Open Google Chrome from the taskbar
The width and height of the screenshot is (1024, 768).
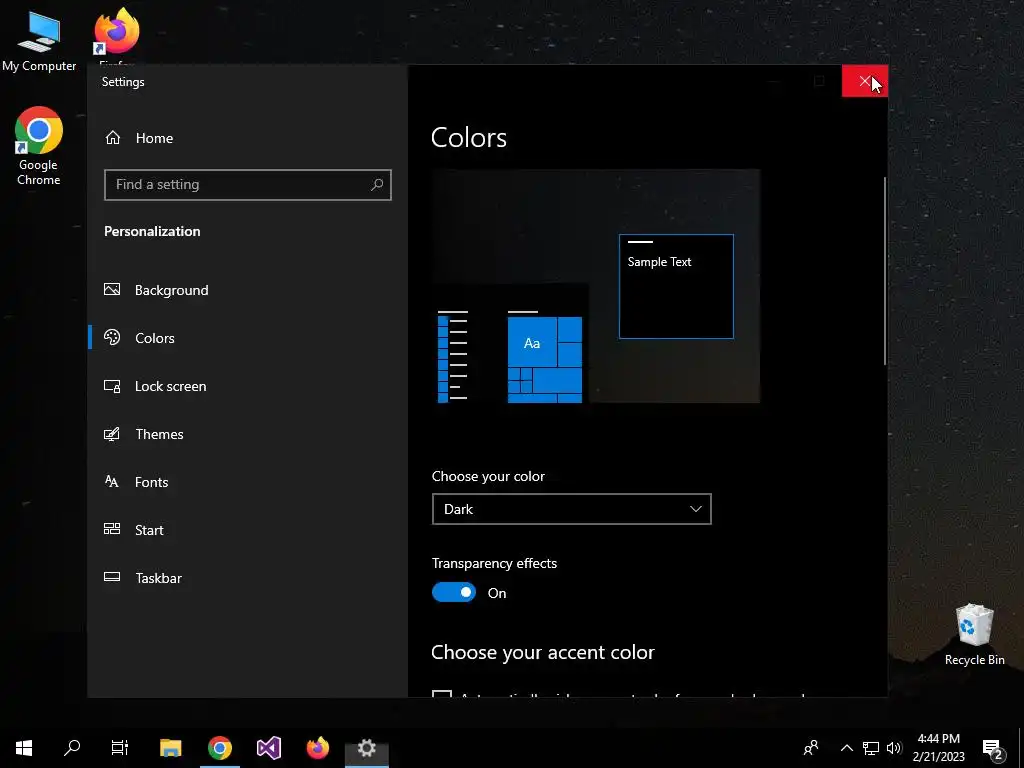220,748
